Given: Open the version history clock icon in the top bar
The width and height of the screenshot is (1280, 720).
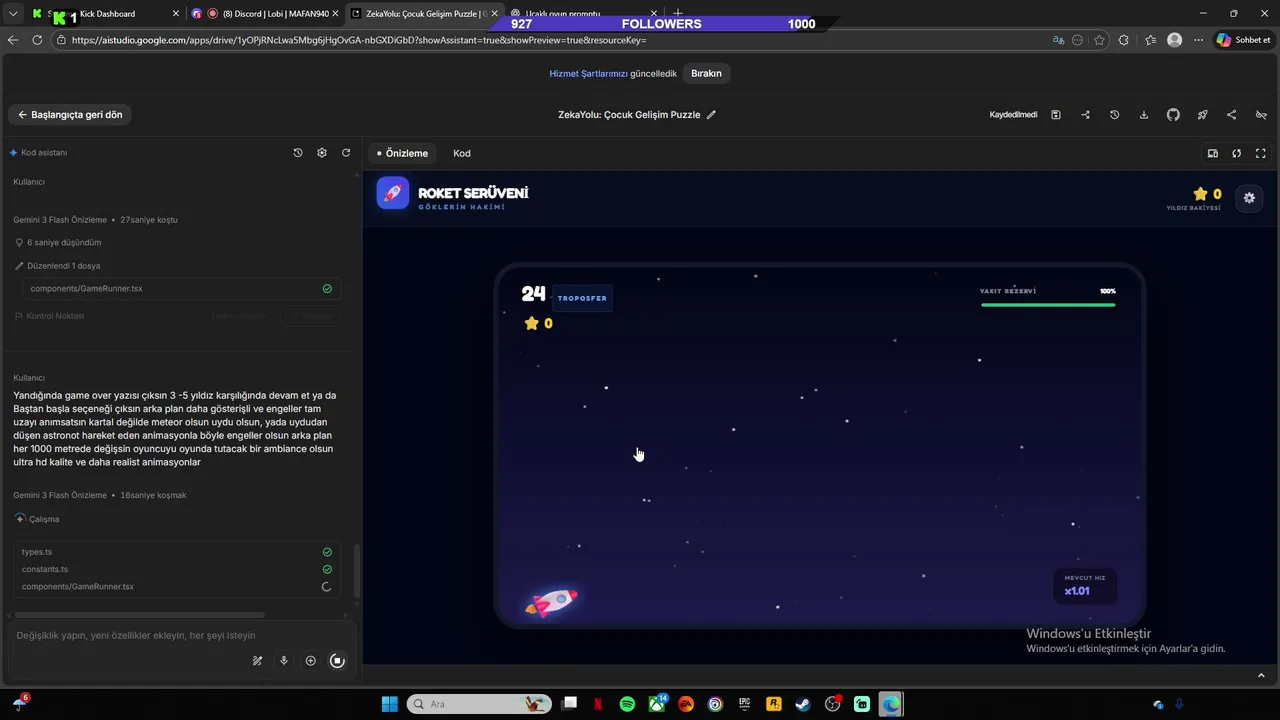Looking at the screenshot, I should click(x=1114, y=115).
